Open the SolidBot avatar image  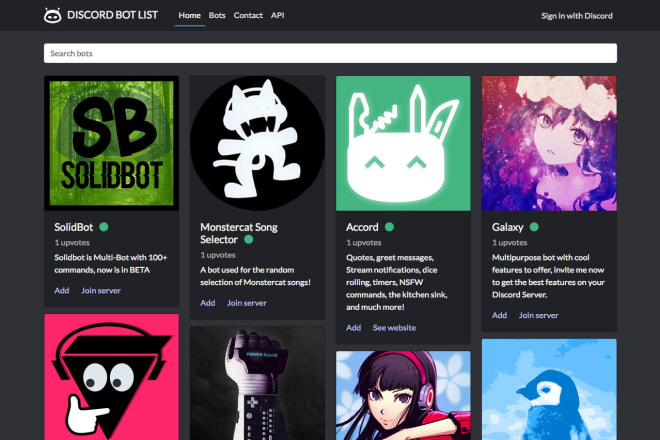pos(112,143)
